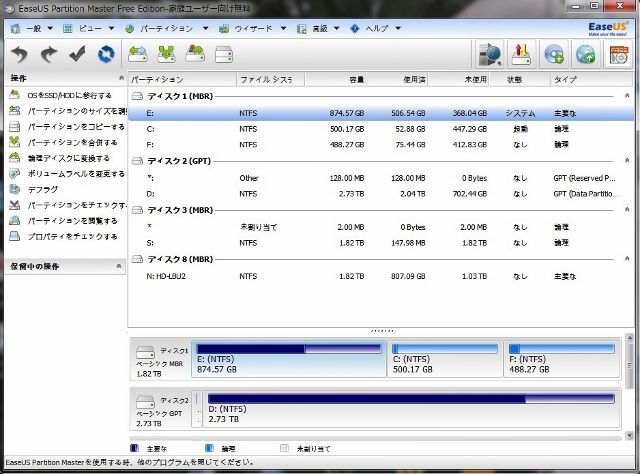Select the C: NTFS 500.17 GB row
The width and height of the screenshot is (640, 474).
(380, 129)
